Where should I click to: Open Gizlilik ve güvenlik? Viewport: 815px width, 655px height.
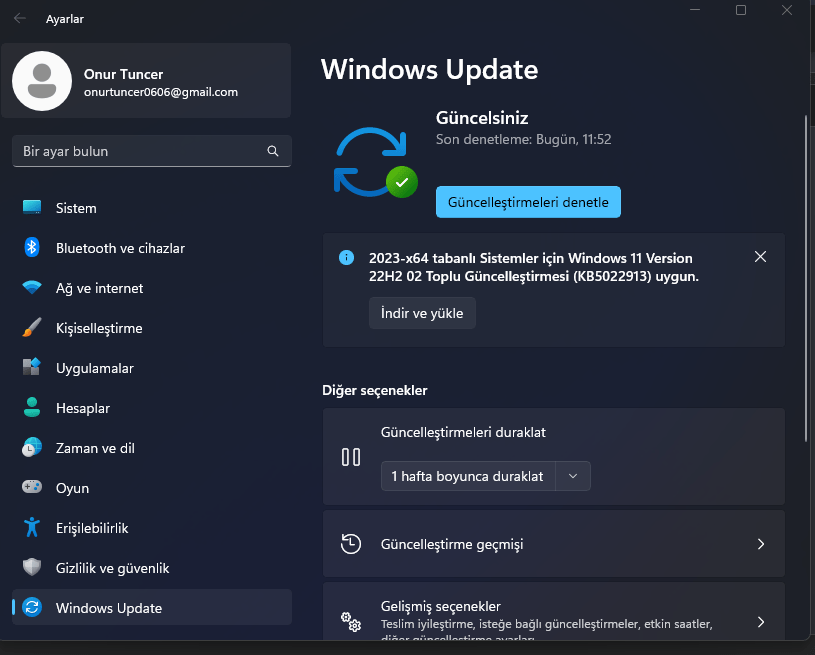151,568
